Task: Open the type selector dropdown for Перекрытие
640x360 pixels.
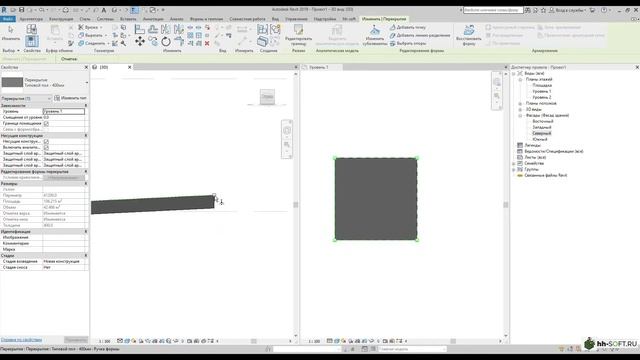Action: click(87, 83)
